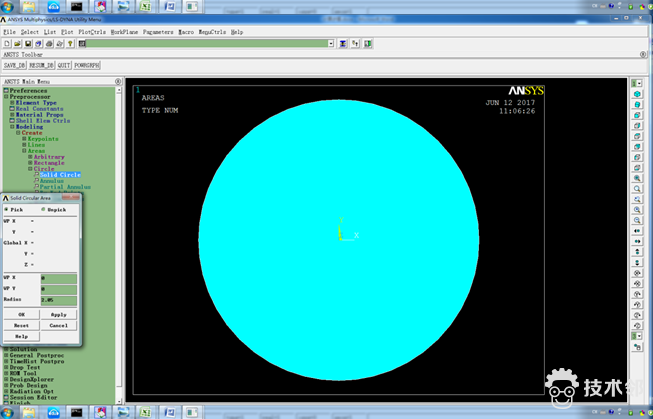The width and height of the screenshot is (653, 419).
Task: Click Cancel in Solid Circular Area dialog
Action: pos(59,325)
